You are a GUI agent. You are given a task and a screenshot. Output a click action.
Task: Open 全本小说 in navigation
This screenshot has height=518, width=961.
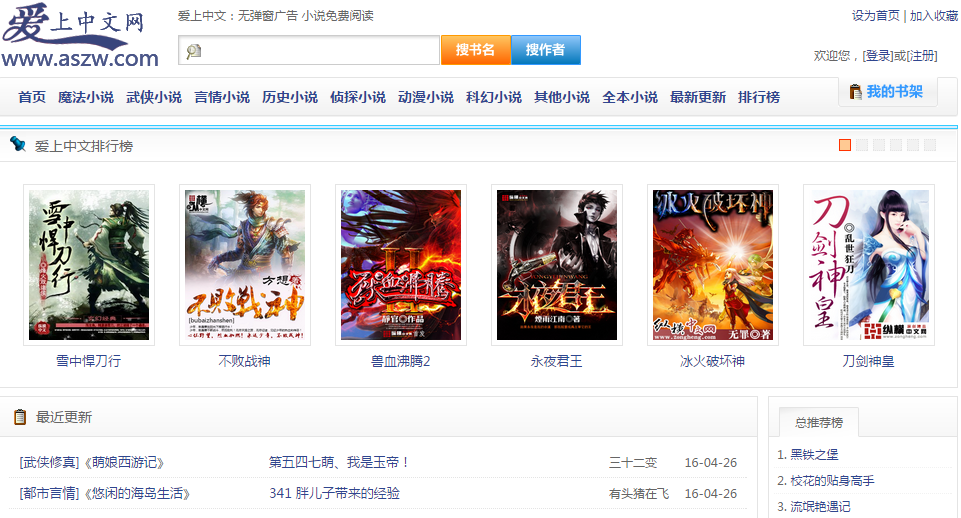pos(630,97)
